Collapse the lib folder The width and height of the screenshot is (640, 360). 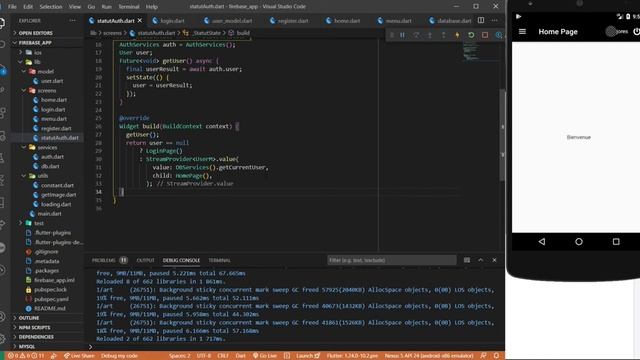click(x=37, y=62)
